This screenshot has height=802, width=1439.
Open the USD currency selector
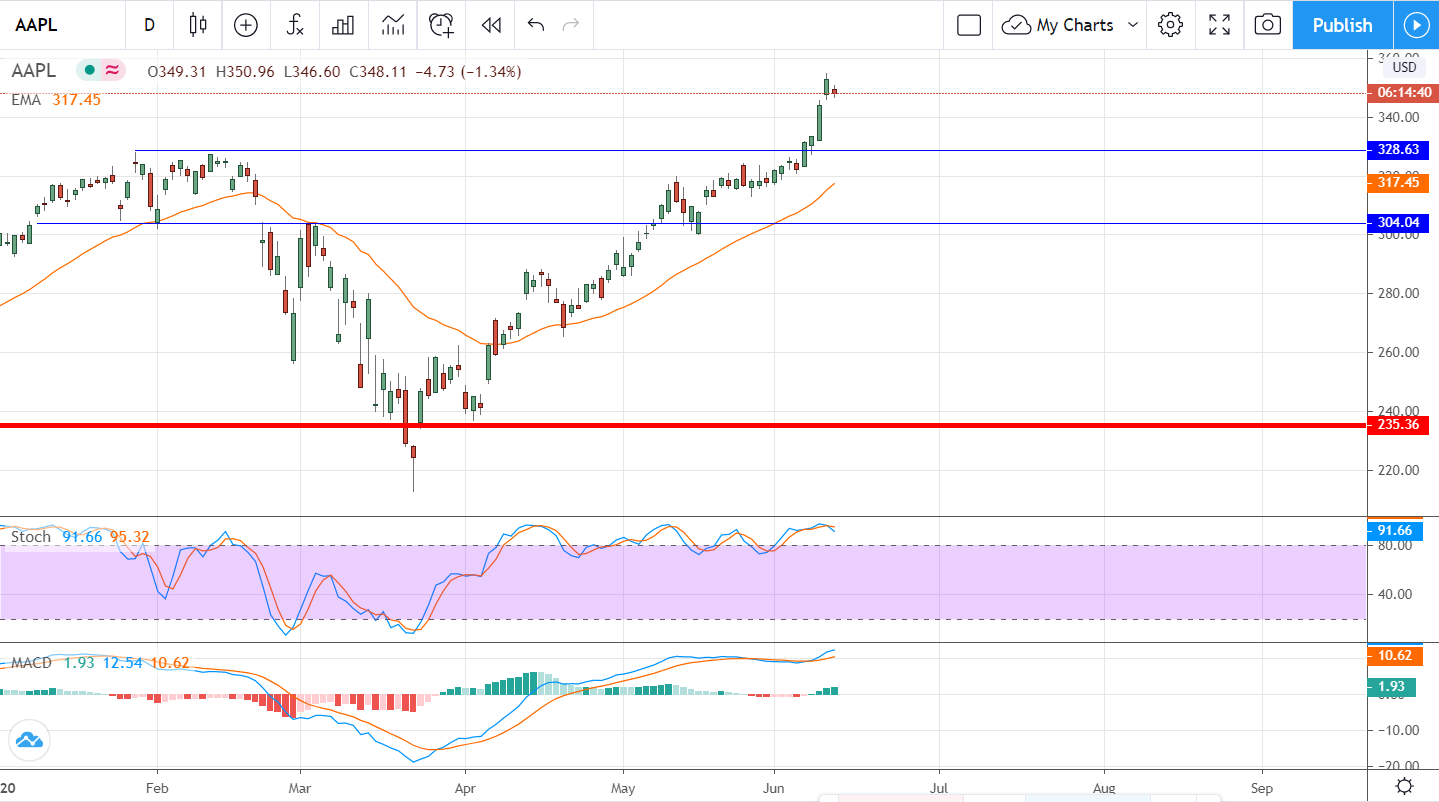tap(1404, 67)
